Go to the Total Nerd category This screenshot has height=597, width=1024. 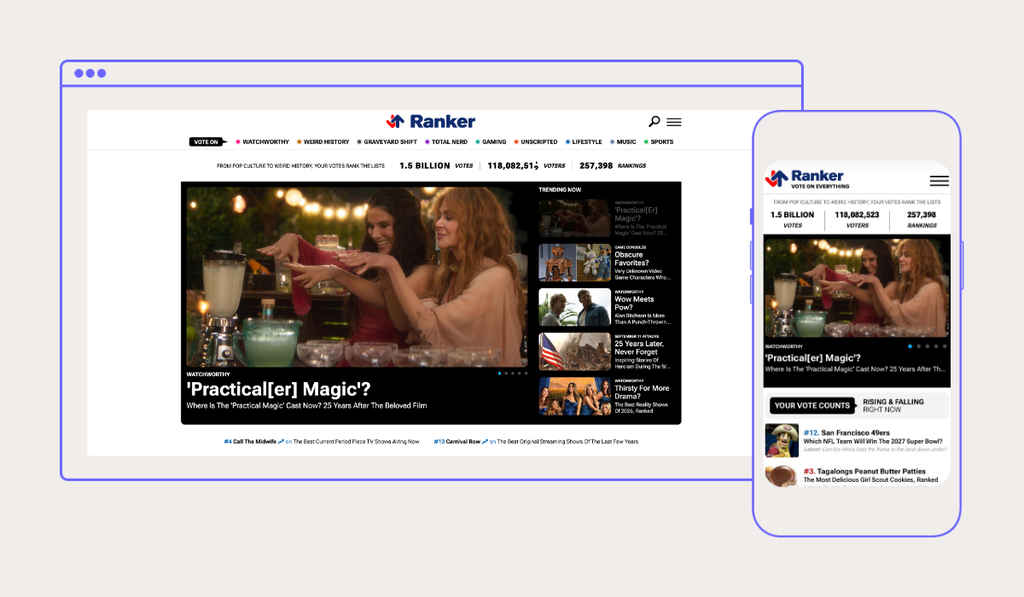coord(446,142)
